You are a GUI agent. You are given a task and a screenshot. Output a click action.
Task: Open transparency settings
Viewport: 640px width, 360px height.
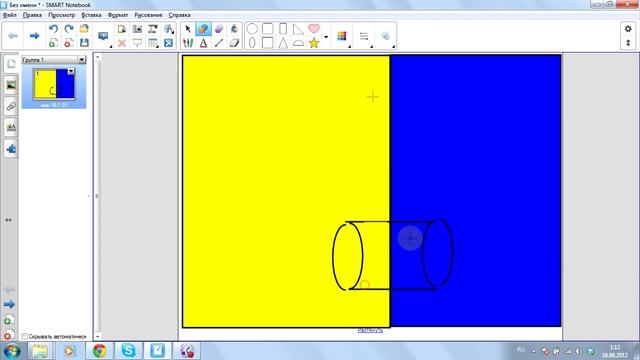(386, 36)
